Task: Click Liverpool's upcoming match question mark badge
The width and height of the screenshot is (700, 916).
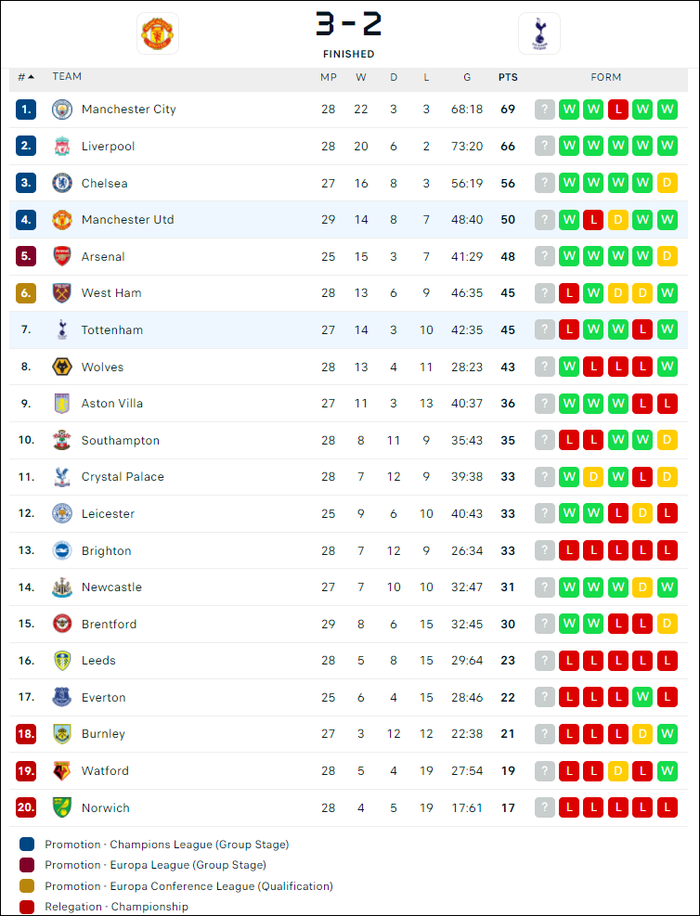Action: [545, 146]
